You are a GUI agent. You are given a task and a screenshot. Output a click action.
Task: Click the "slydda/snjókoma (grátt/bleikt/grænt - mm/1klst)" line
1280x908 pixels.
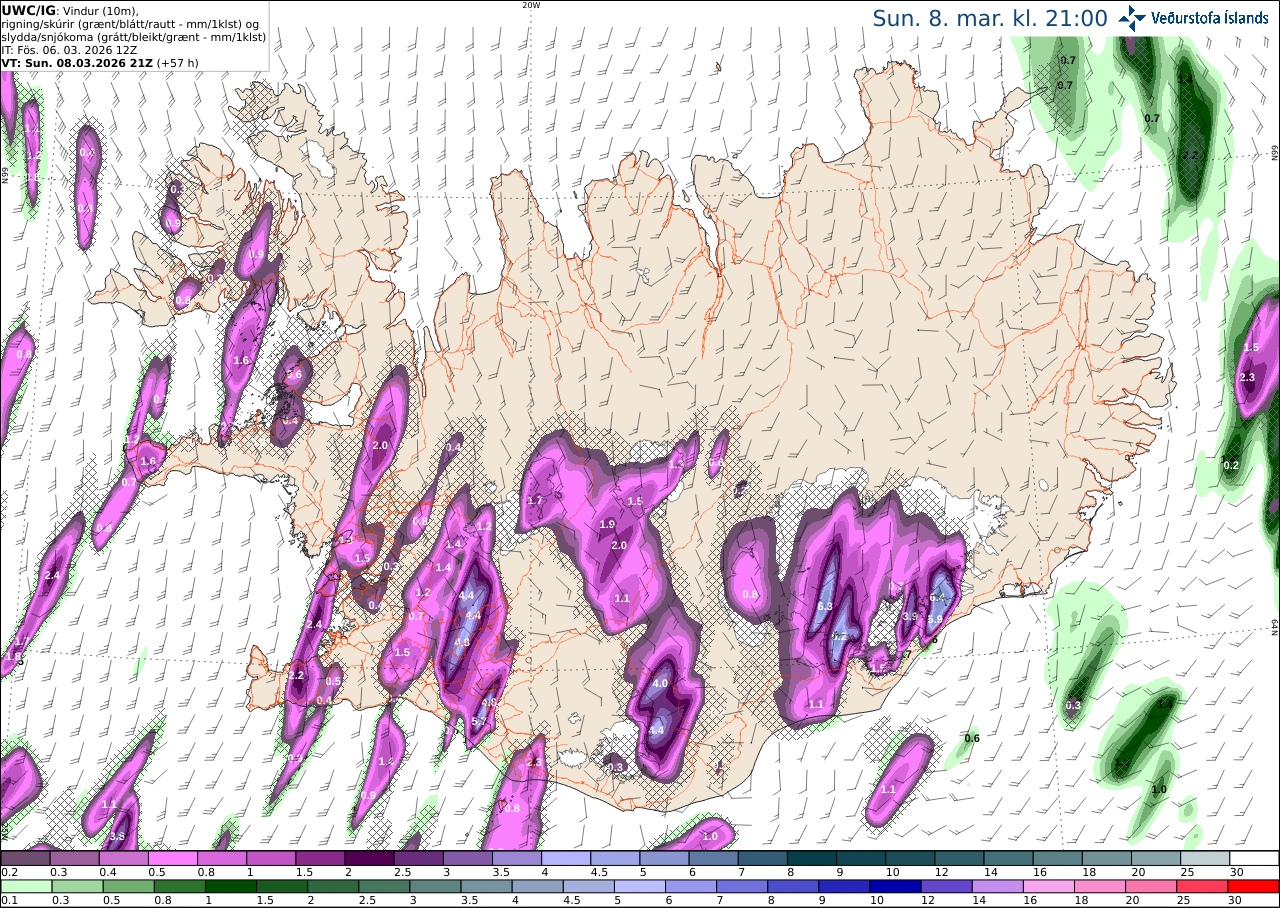click(x=133, y=36)
